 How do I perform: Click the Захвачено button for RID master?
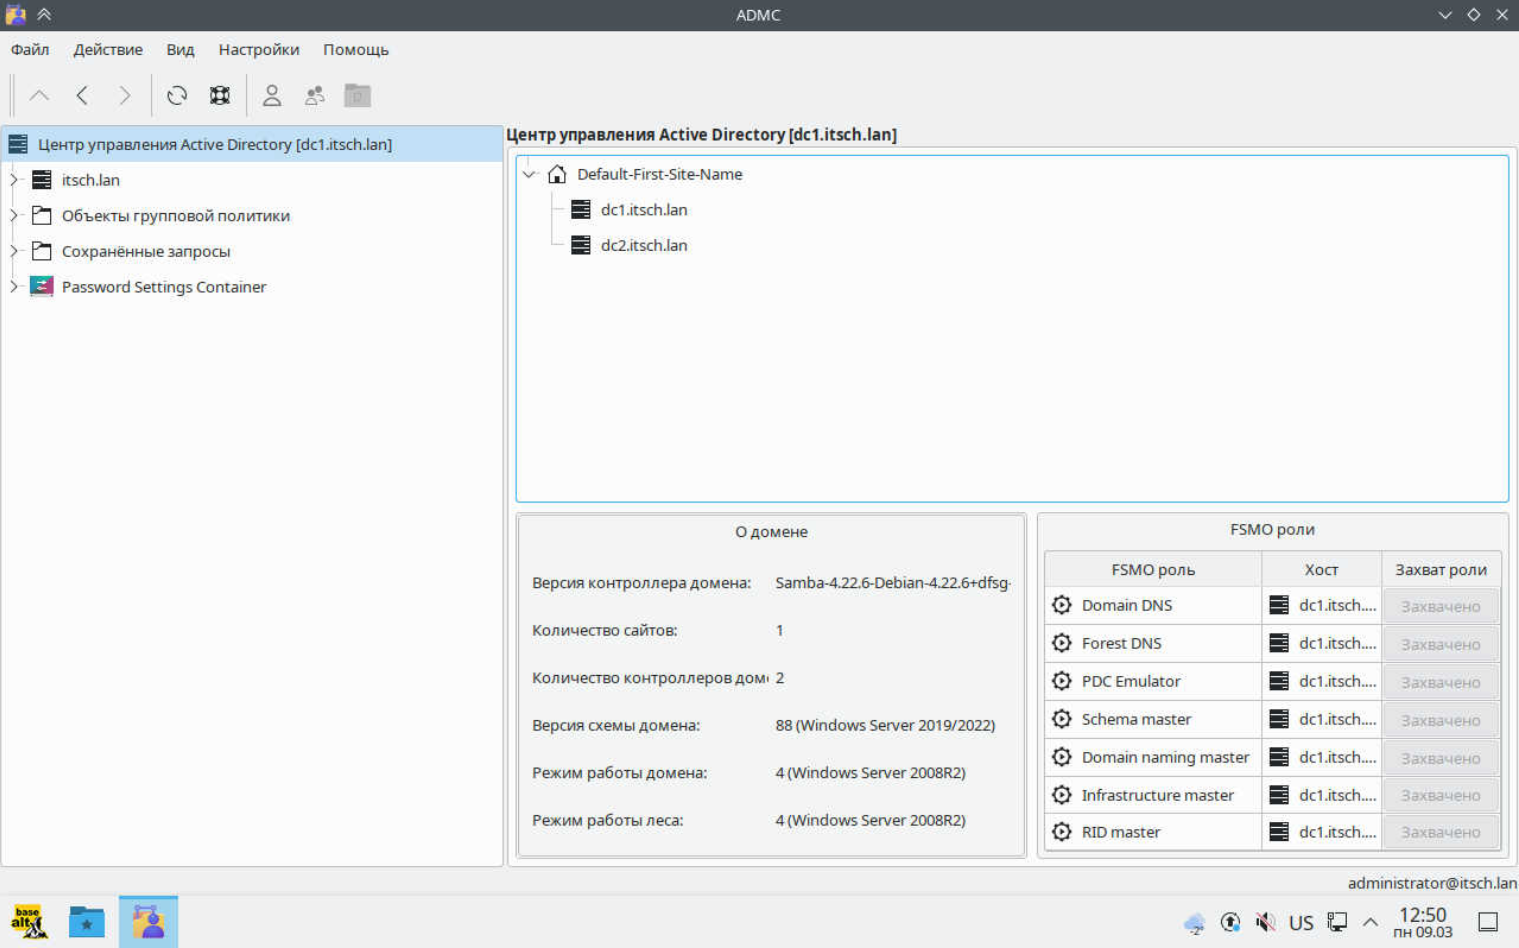[x=1440, y=832]
